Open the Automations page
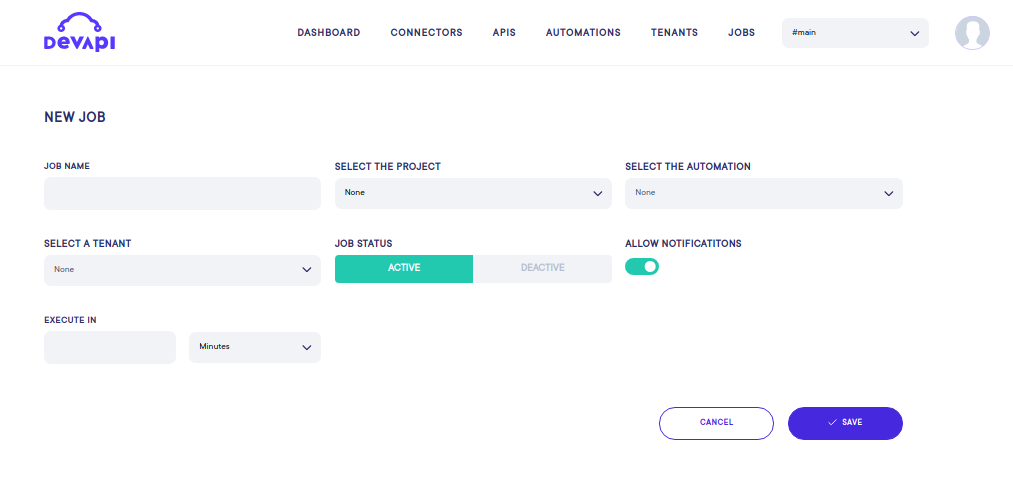 (x=583, y=33)
